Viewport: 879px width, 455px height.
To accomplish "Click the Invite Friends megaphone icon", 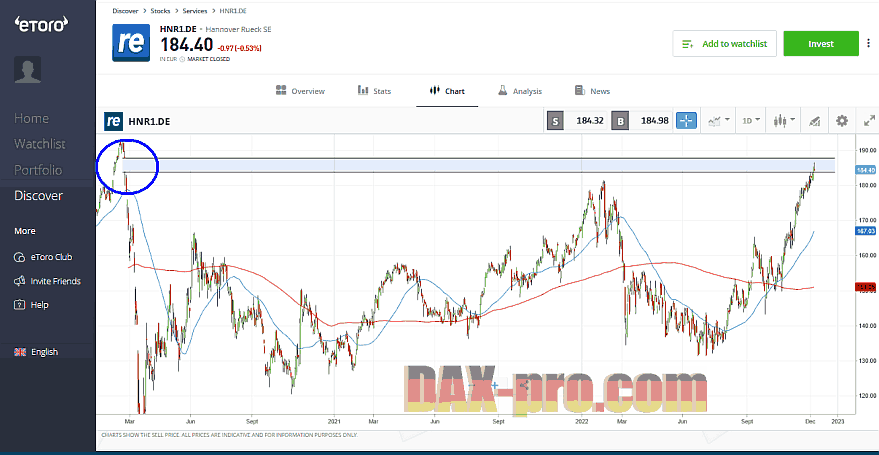I will 20,281.
